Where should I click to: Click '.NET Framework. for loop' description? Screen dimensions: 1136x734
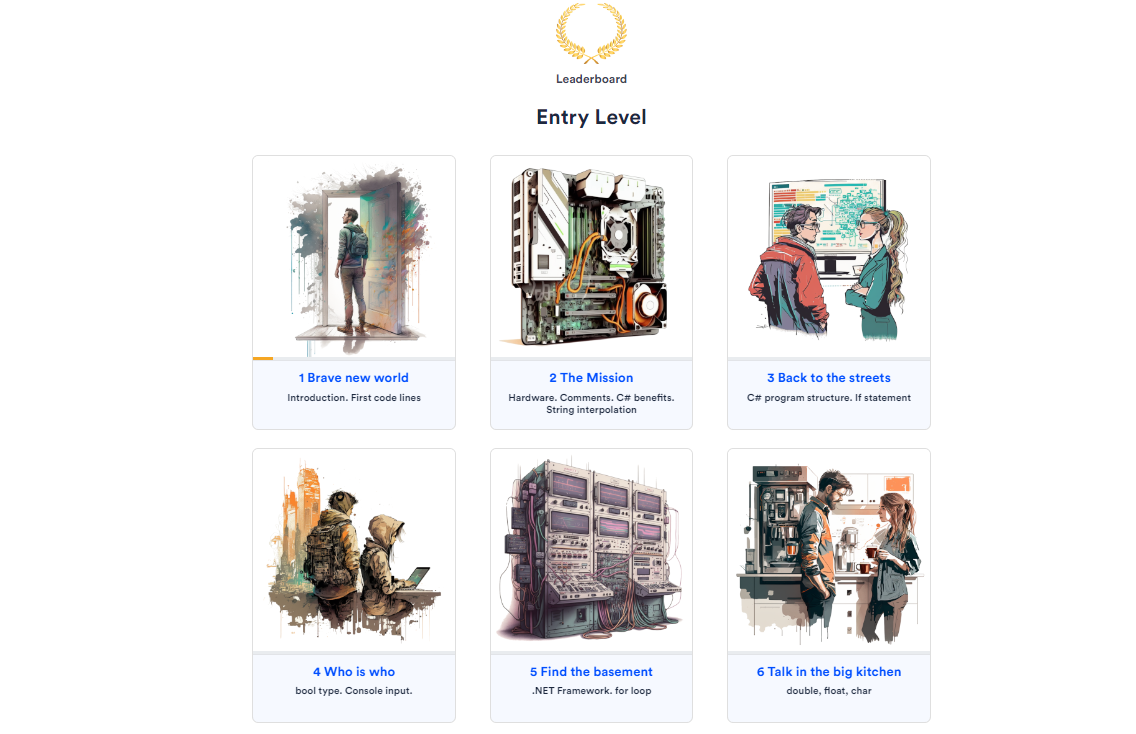[591, 691]
